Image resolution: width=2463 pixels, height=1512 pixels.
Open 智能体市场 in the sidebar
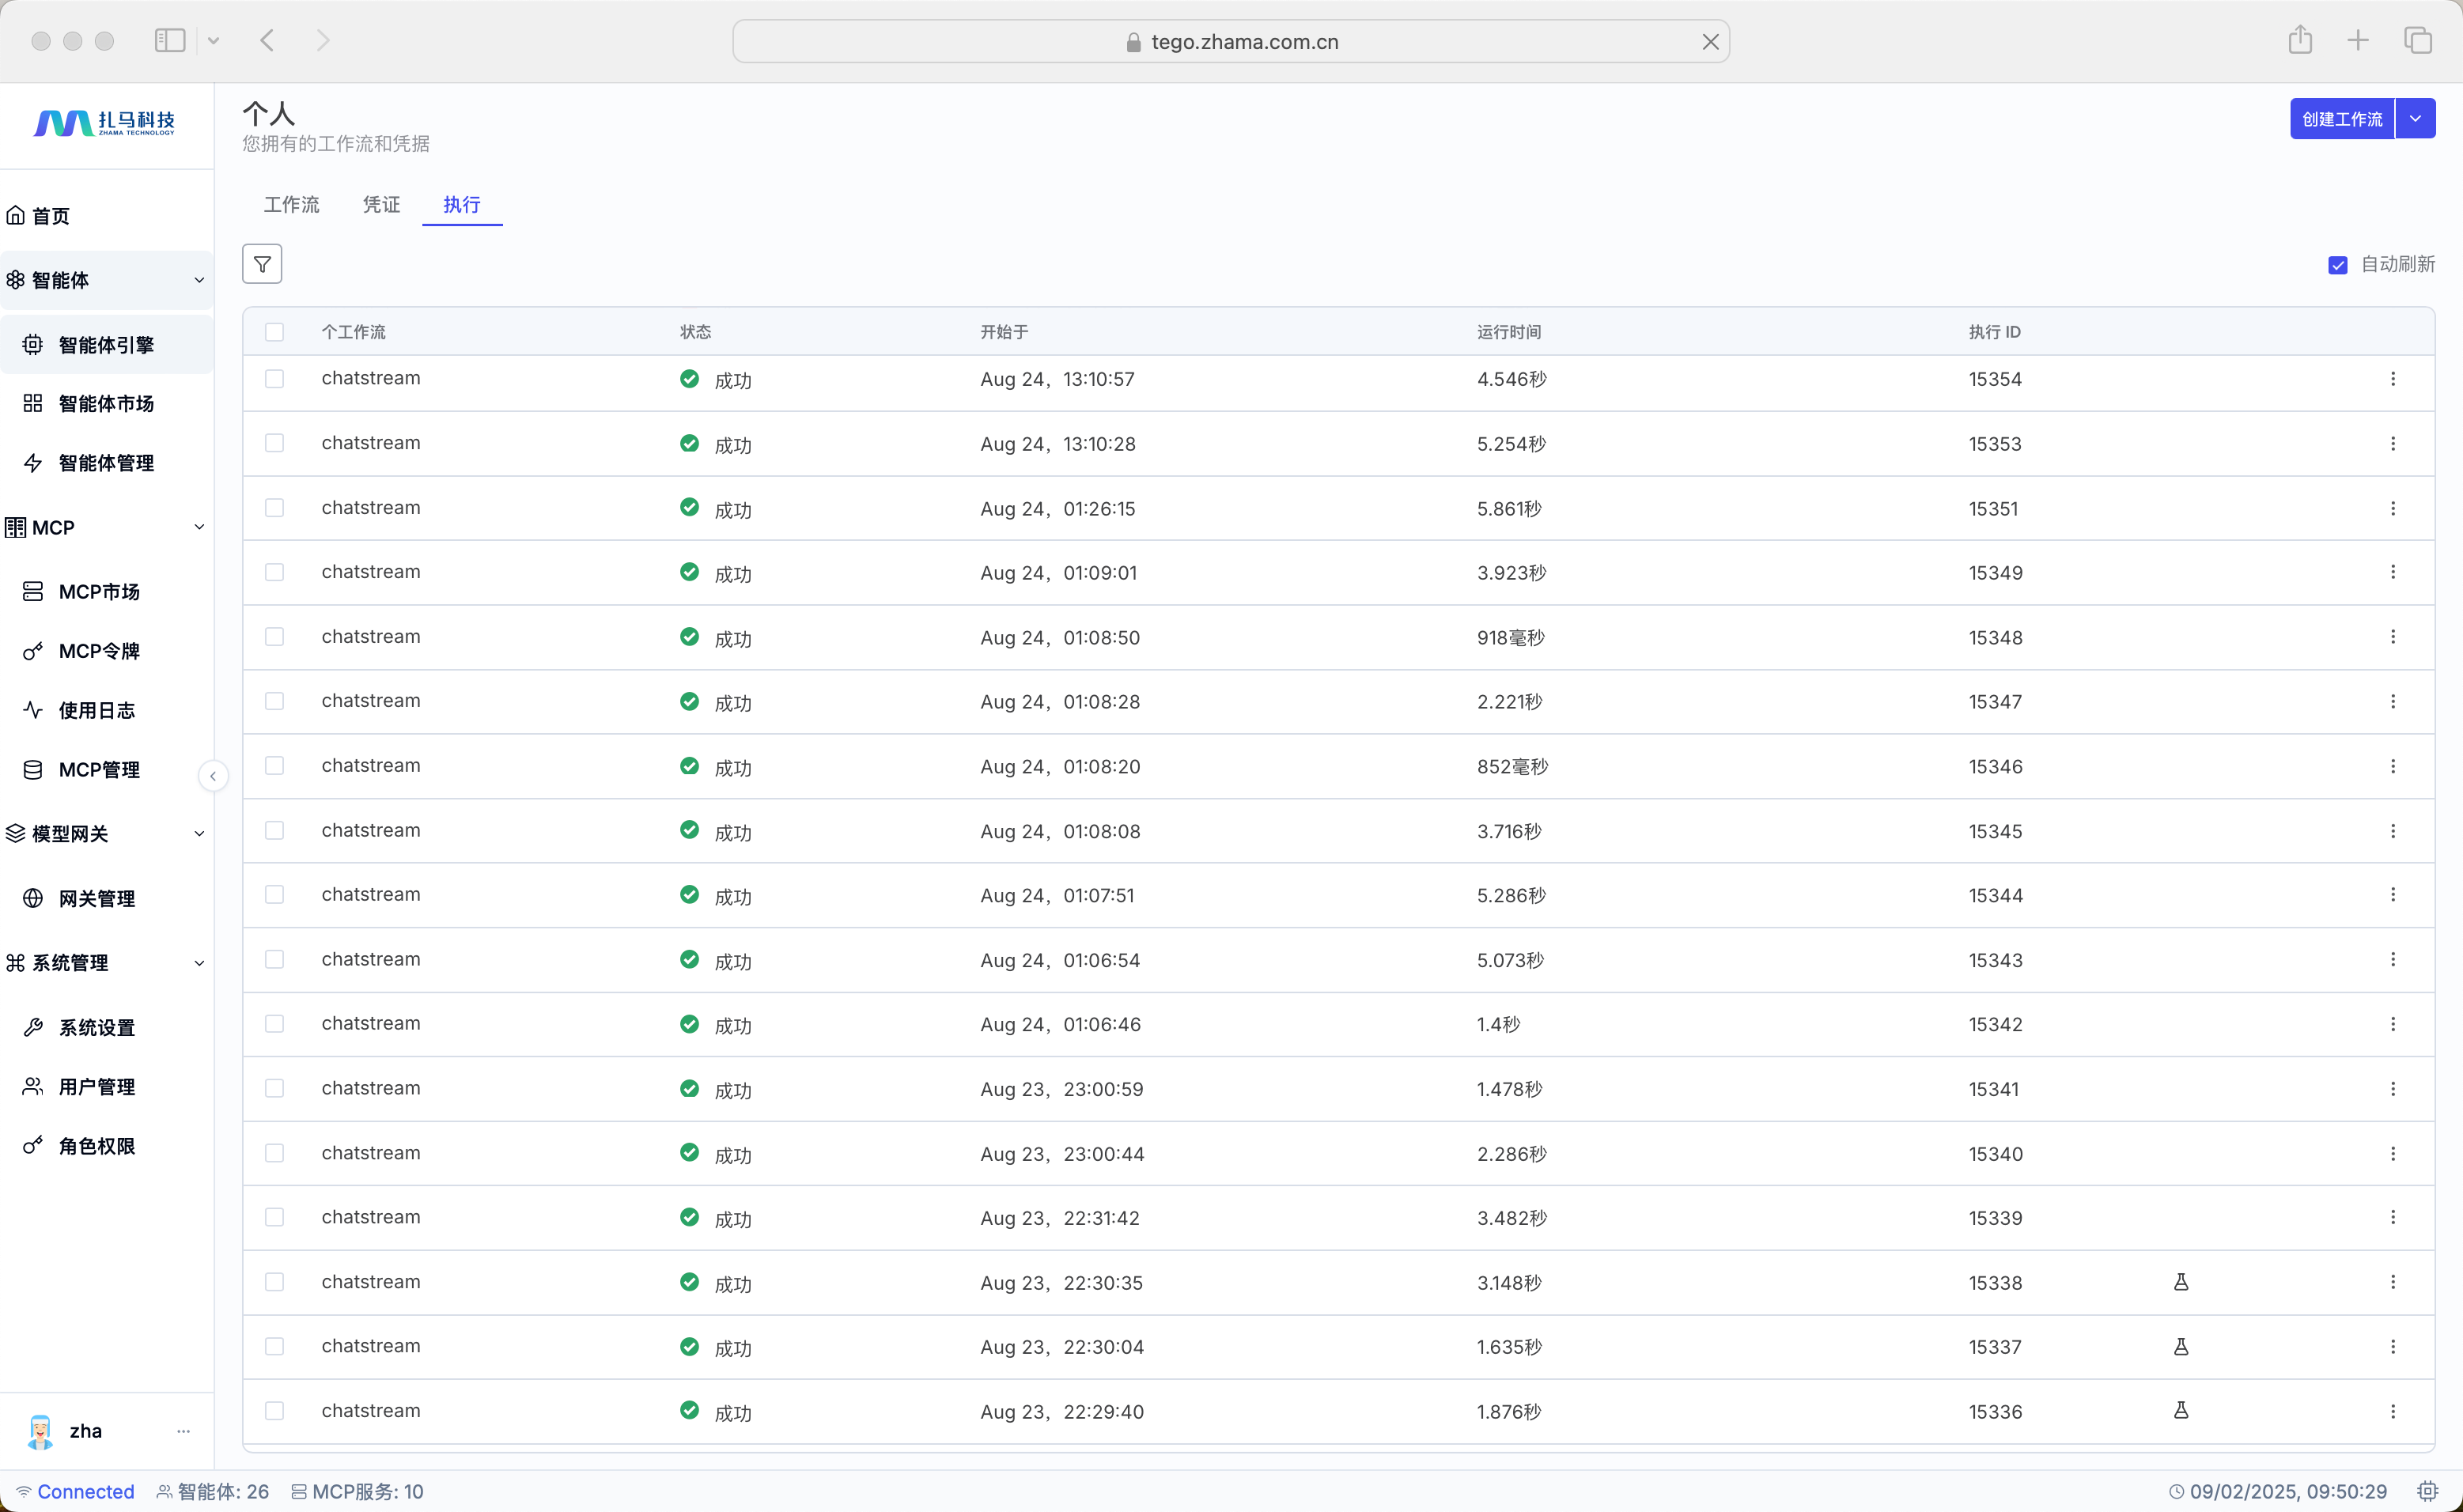point(106,403)
